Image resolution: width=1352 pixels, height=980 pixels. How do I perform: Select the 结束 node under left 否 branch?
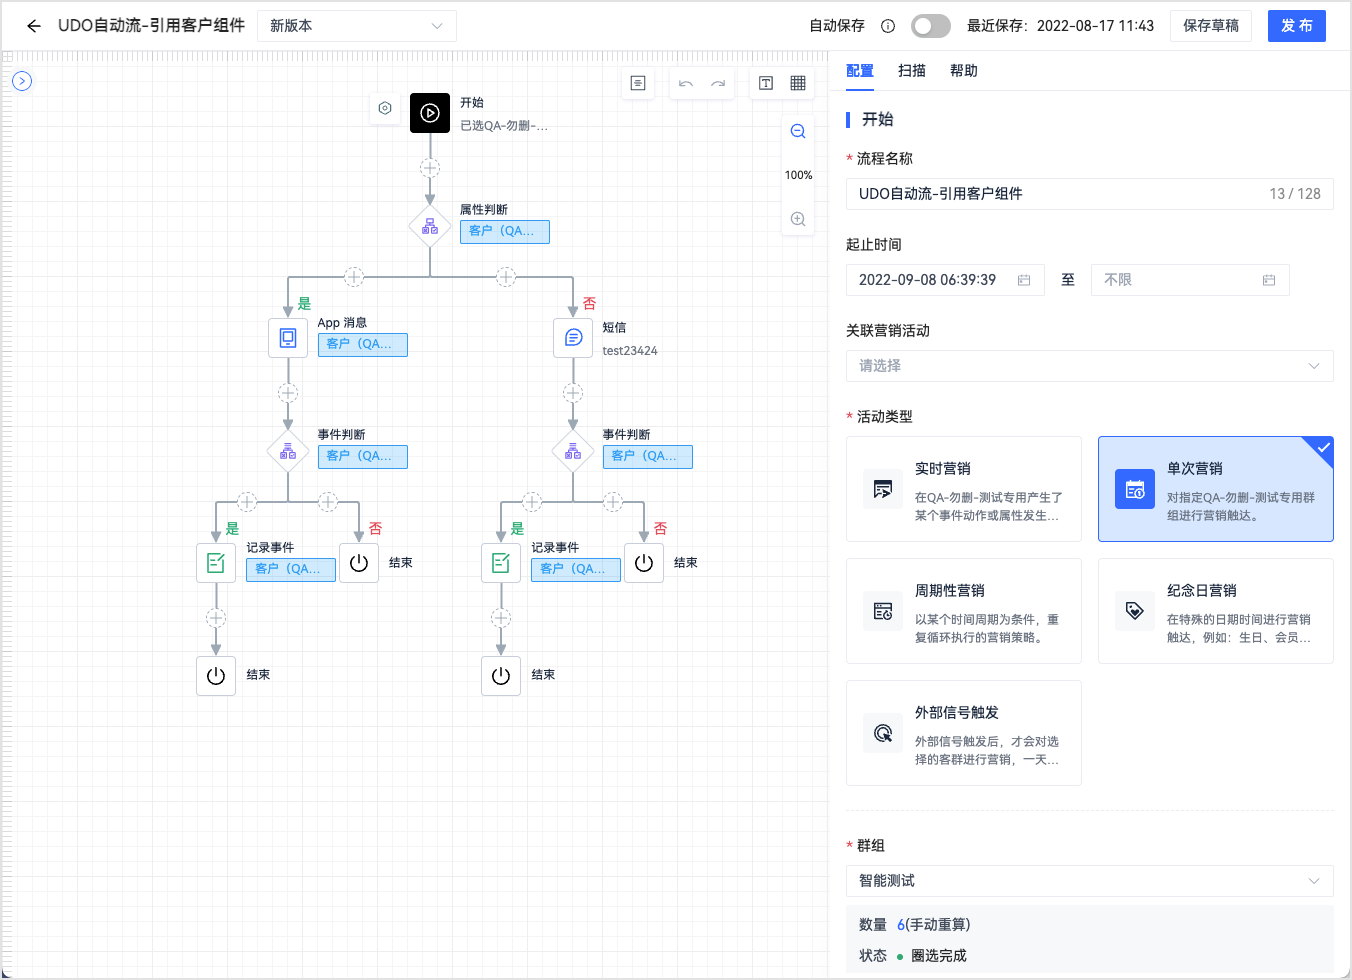(359, 563)
